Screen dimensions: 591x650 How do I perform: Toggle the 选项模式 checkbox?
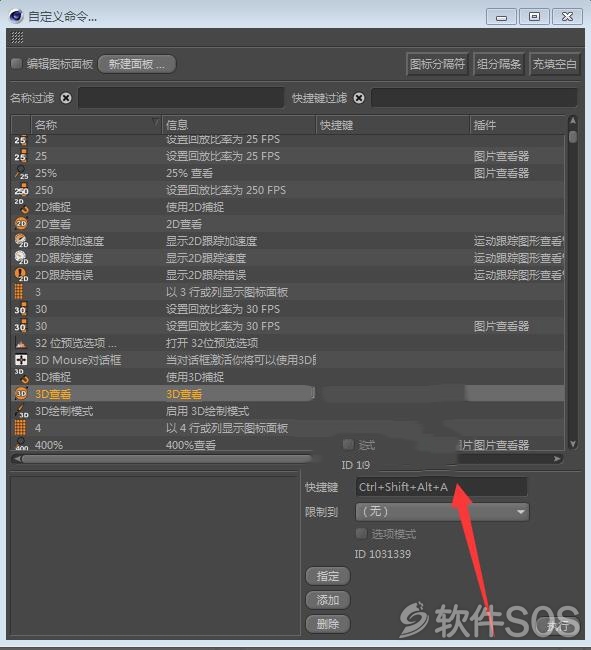point(361,534)
